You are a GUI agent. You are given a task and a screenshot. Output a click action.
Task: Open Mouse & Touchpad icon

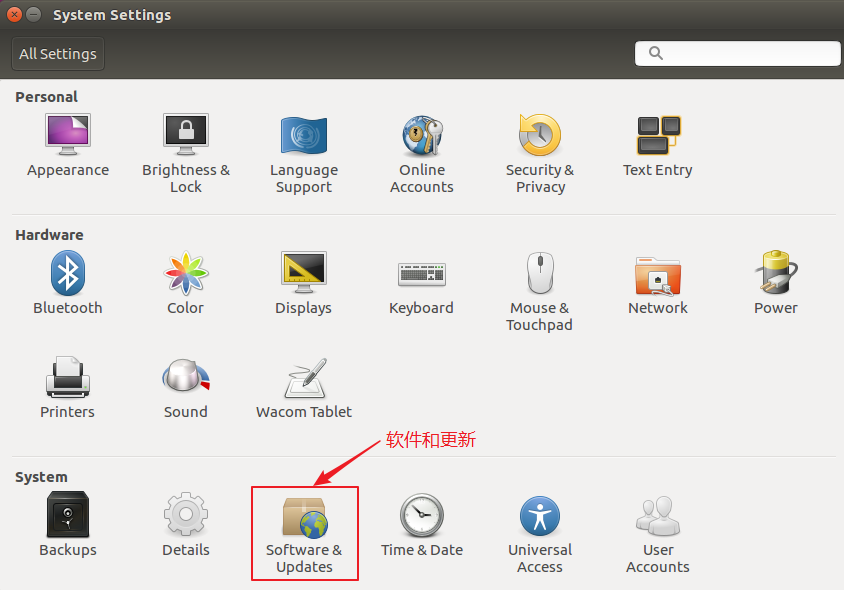pyautogui.click(x=540, y=273)
